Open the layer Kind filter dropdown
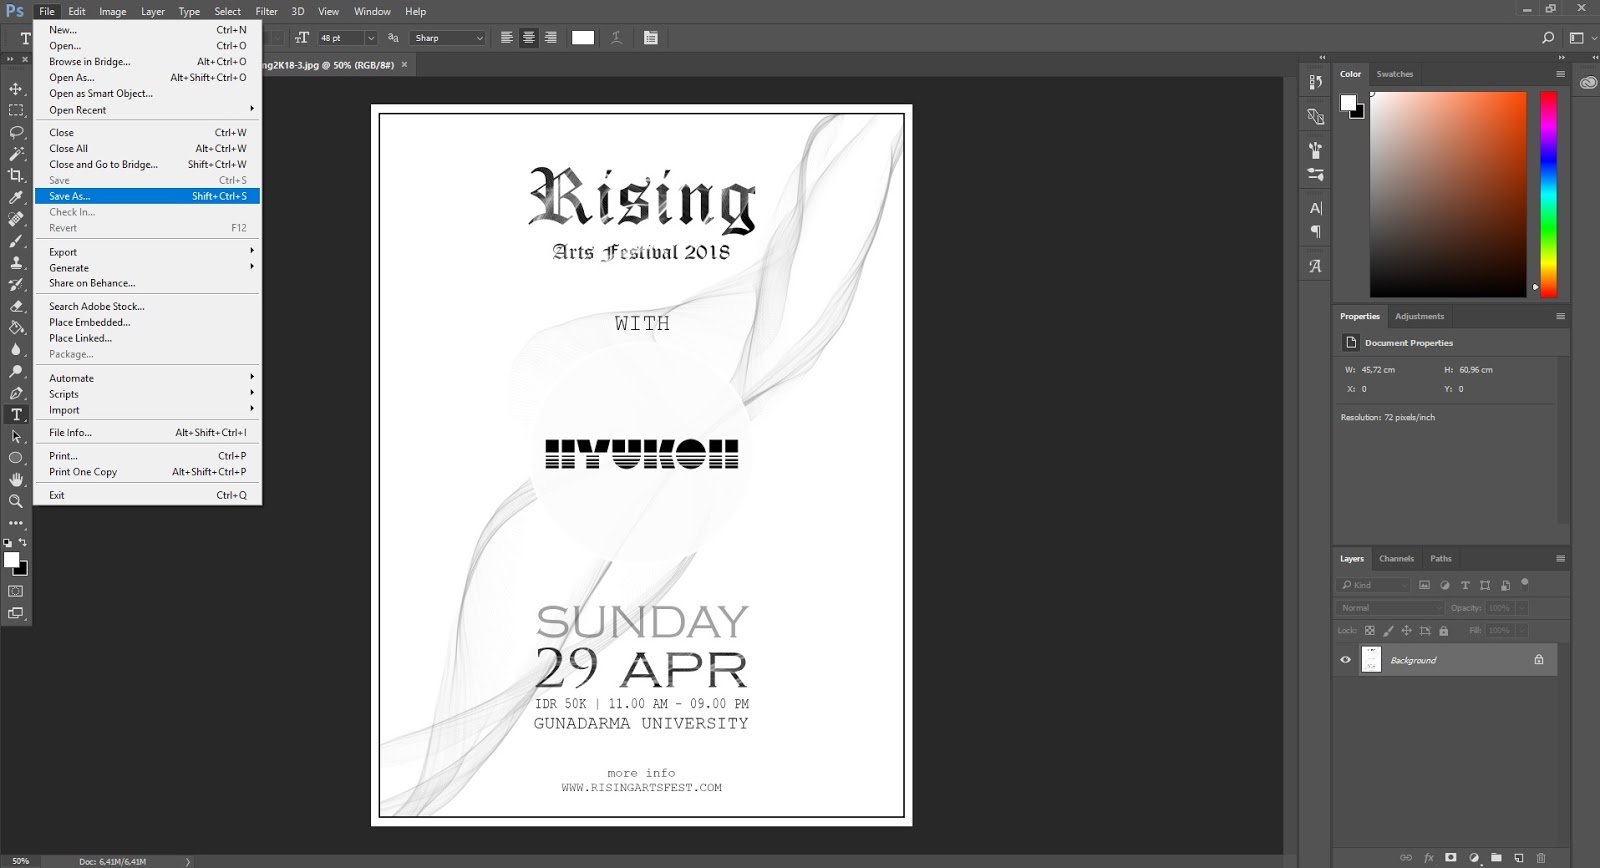 pos(1373,585)
